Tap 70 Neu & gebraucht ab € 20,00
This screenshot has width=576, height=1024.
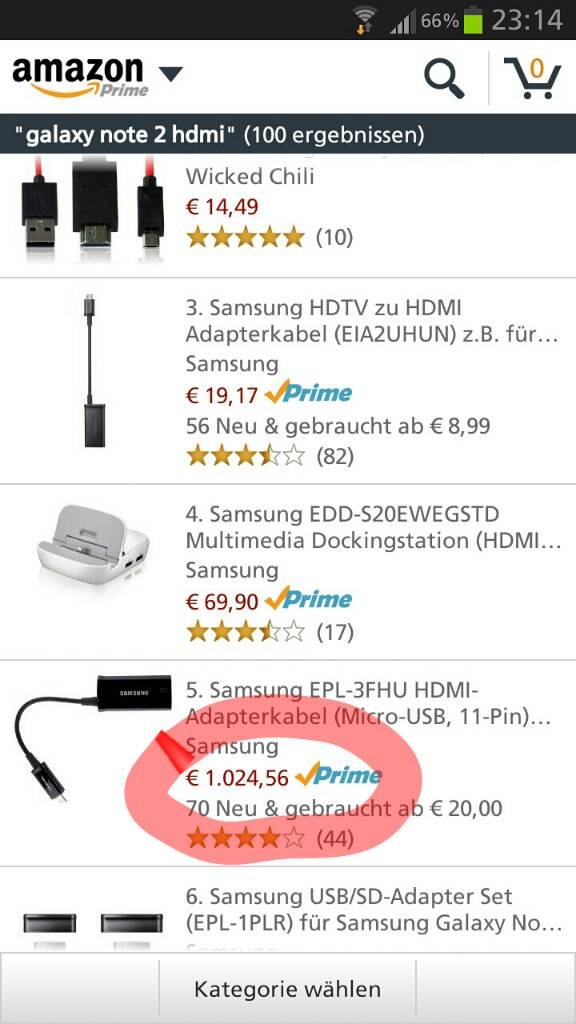point(344,808)
